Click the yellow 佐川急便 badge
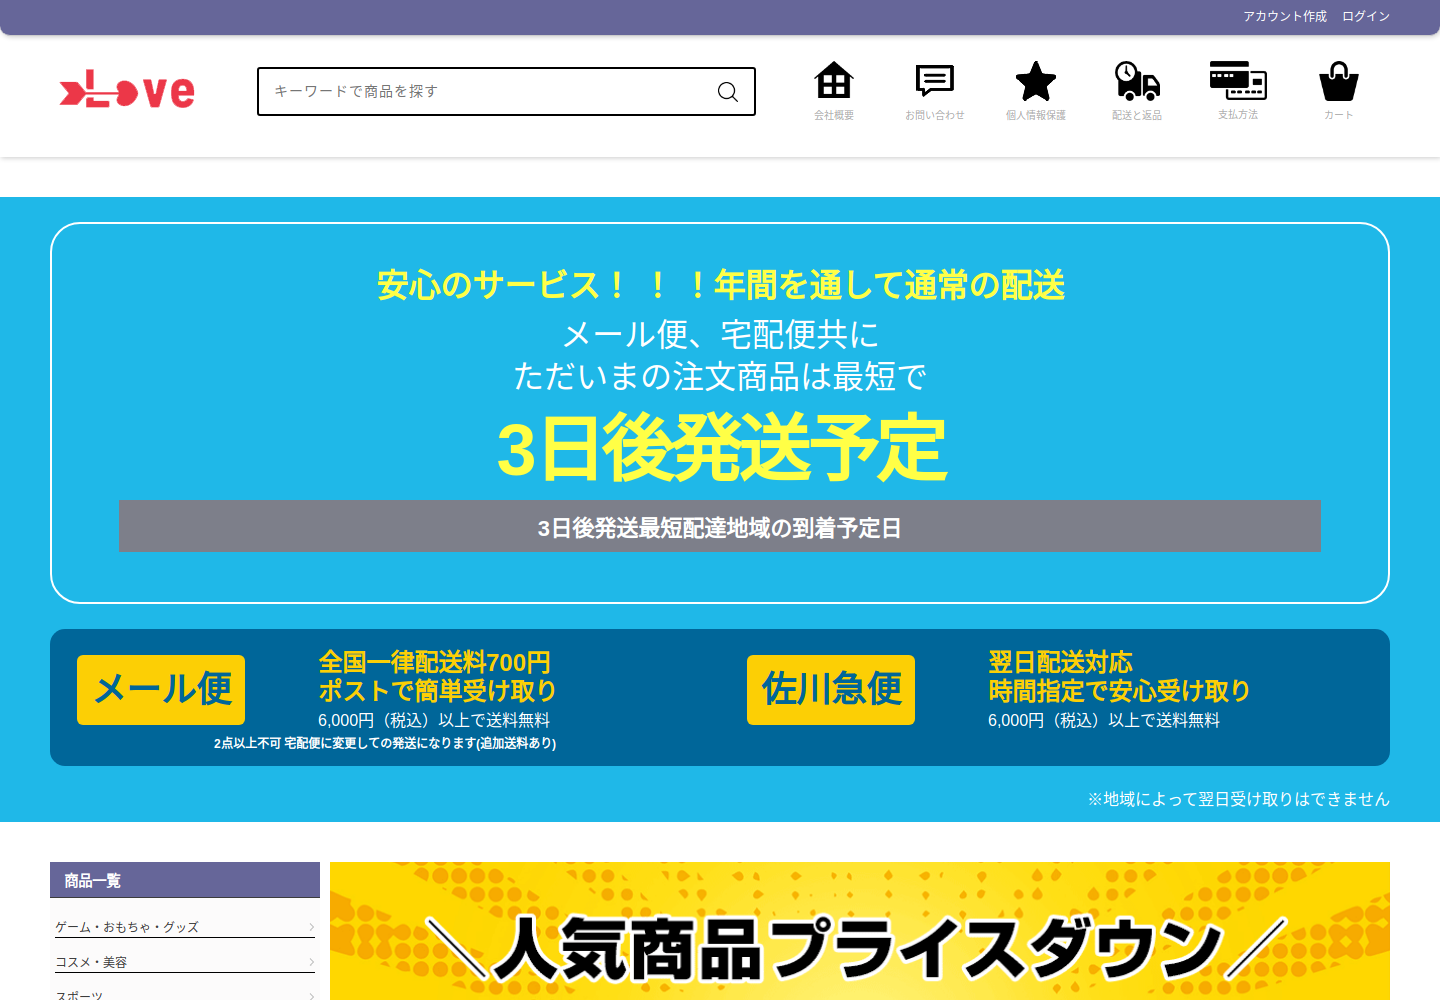Viewport: 1440px width, 1000px height. point(831,690)
